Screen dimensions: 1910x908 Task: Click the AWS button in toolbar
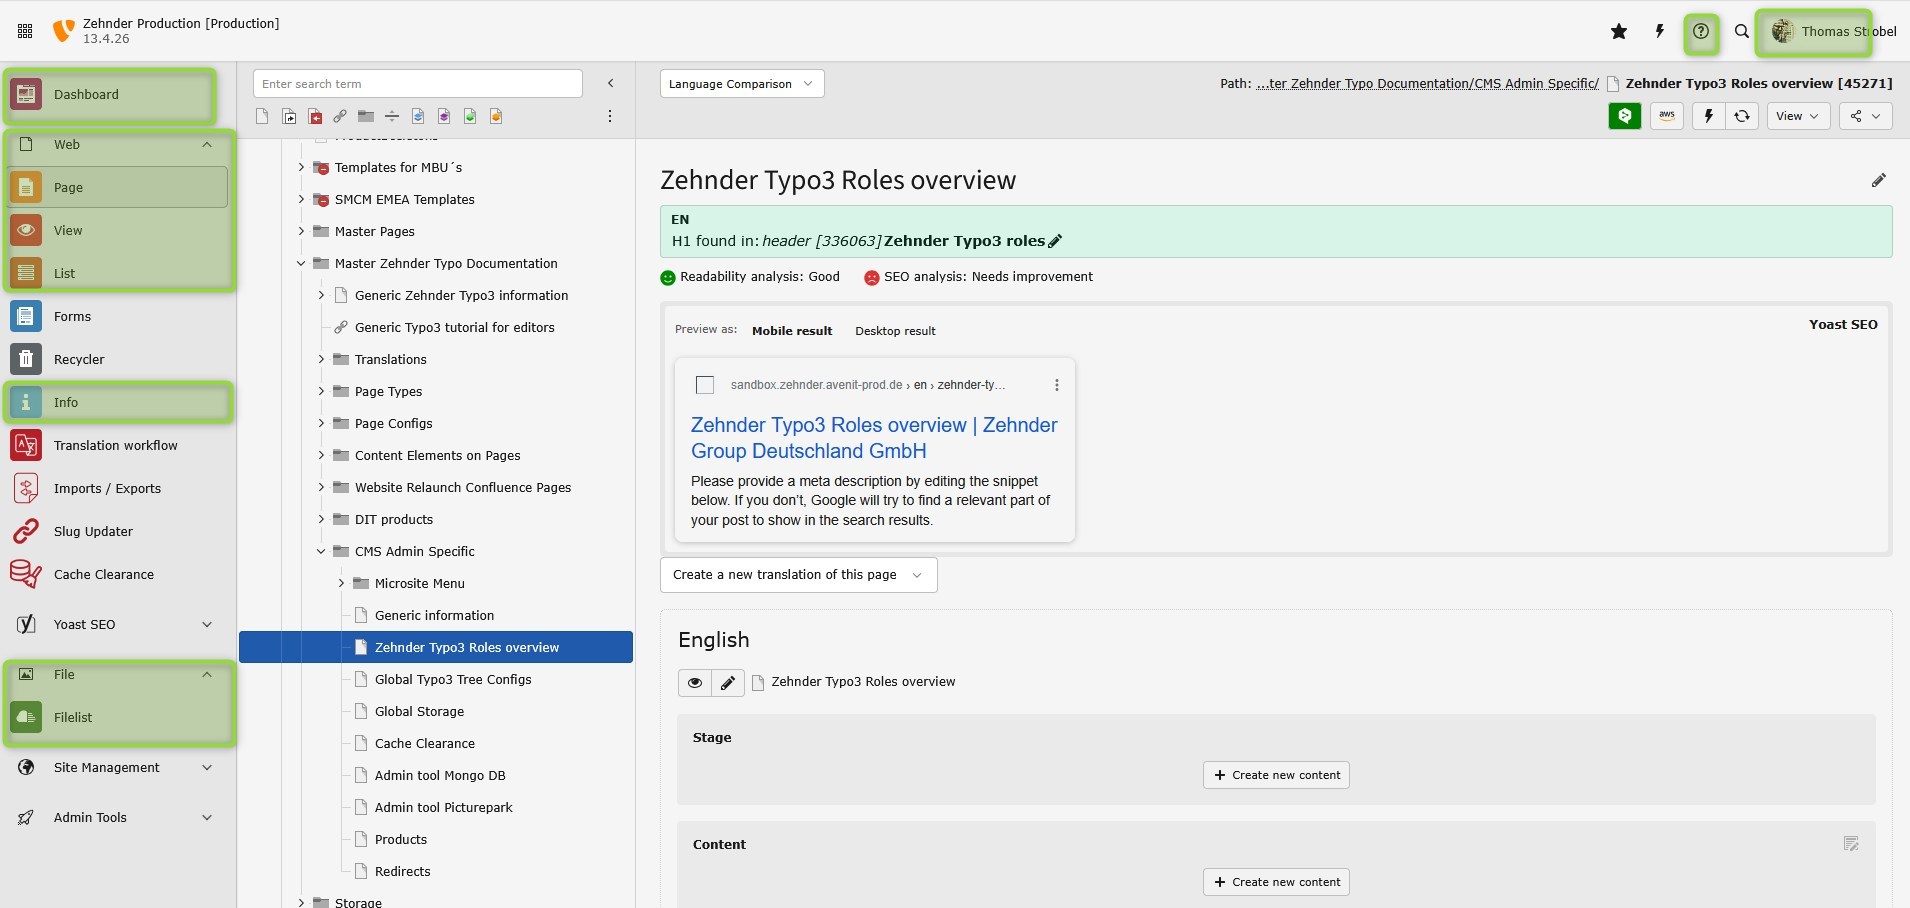click(x=1667, y=116)
